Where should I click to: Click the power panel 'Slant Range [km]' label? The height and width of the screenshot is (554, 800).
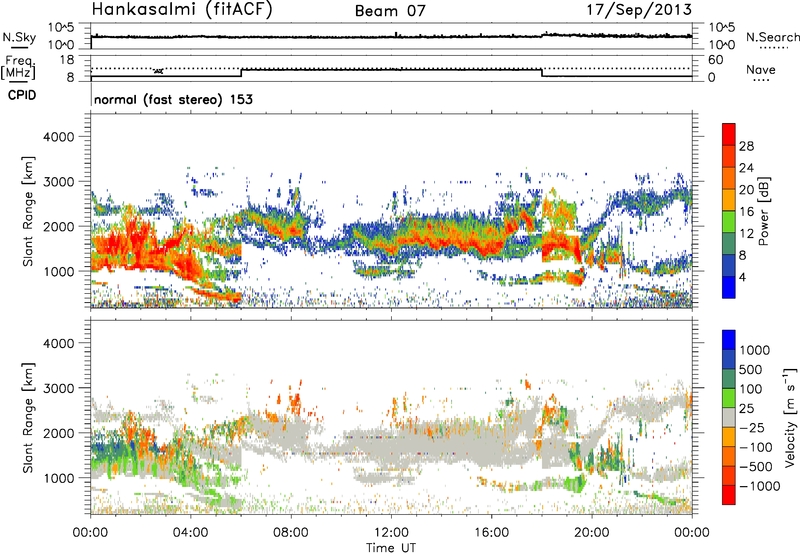(28, 211)
